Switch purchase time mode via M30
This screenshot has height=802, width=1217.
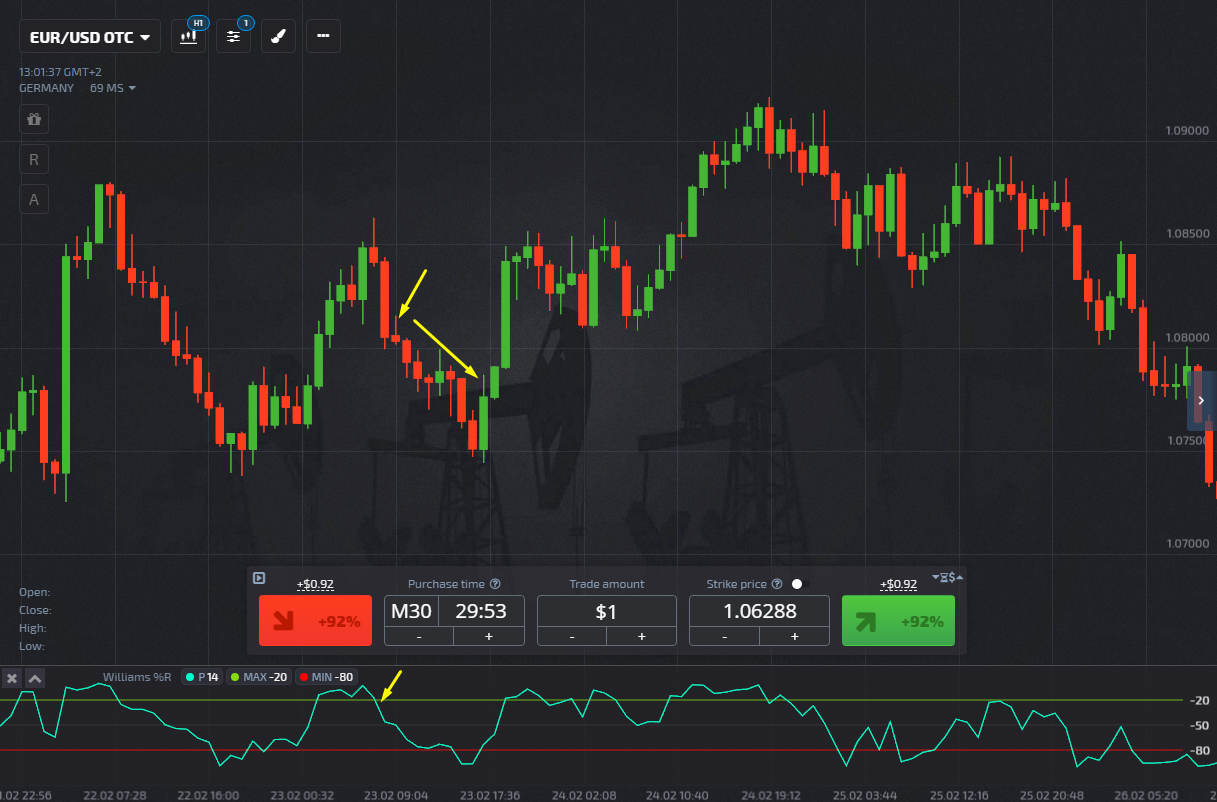pyautogui.click(x=411, y=611)
